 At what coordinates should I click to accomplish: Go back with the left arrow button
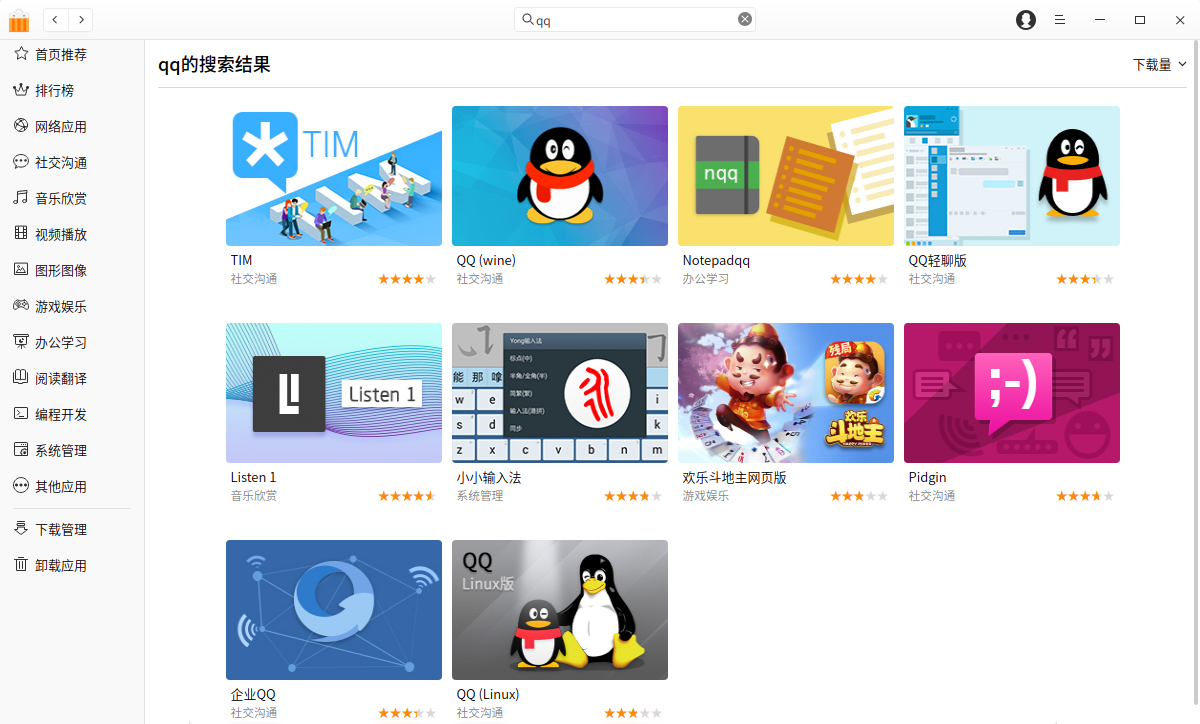point(55,19)
